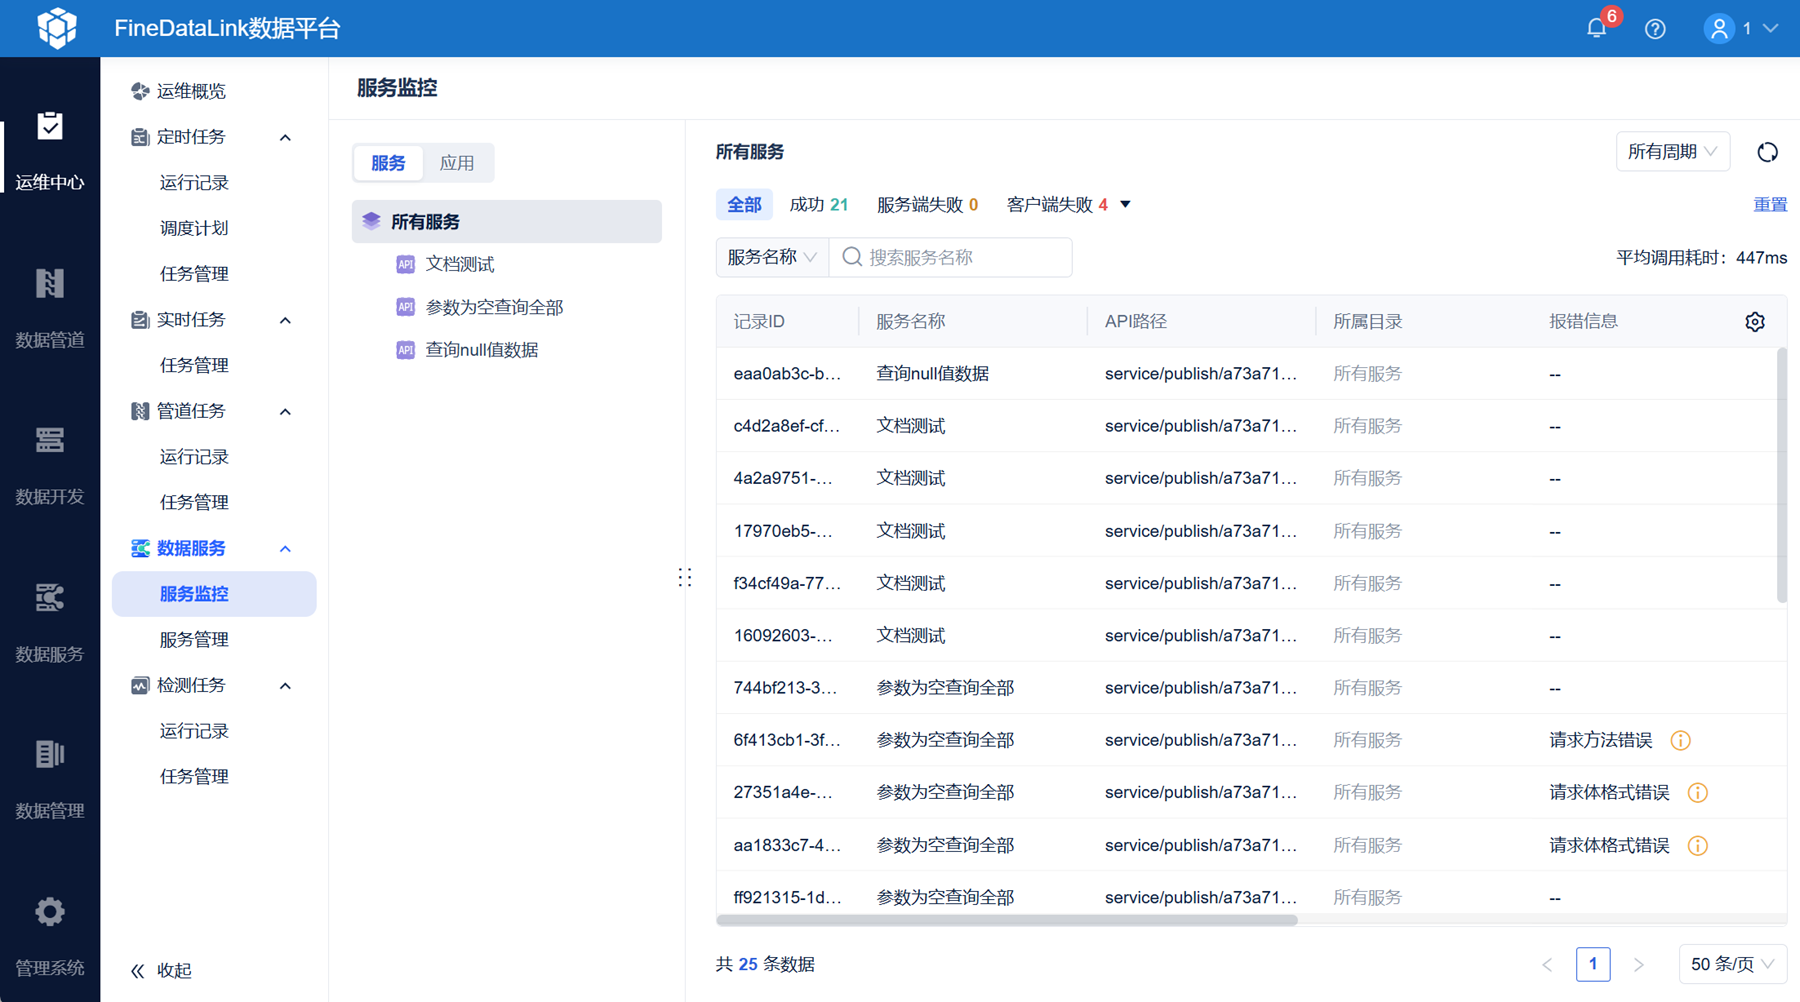Screen dimensions: 1800x1002
Task: Select 所有服务 in the service tree
Action: point(507,221)
